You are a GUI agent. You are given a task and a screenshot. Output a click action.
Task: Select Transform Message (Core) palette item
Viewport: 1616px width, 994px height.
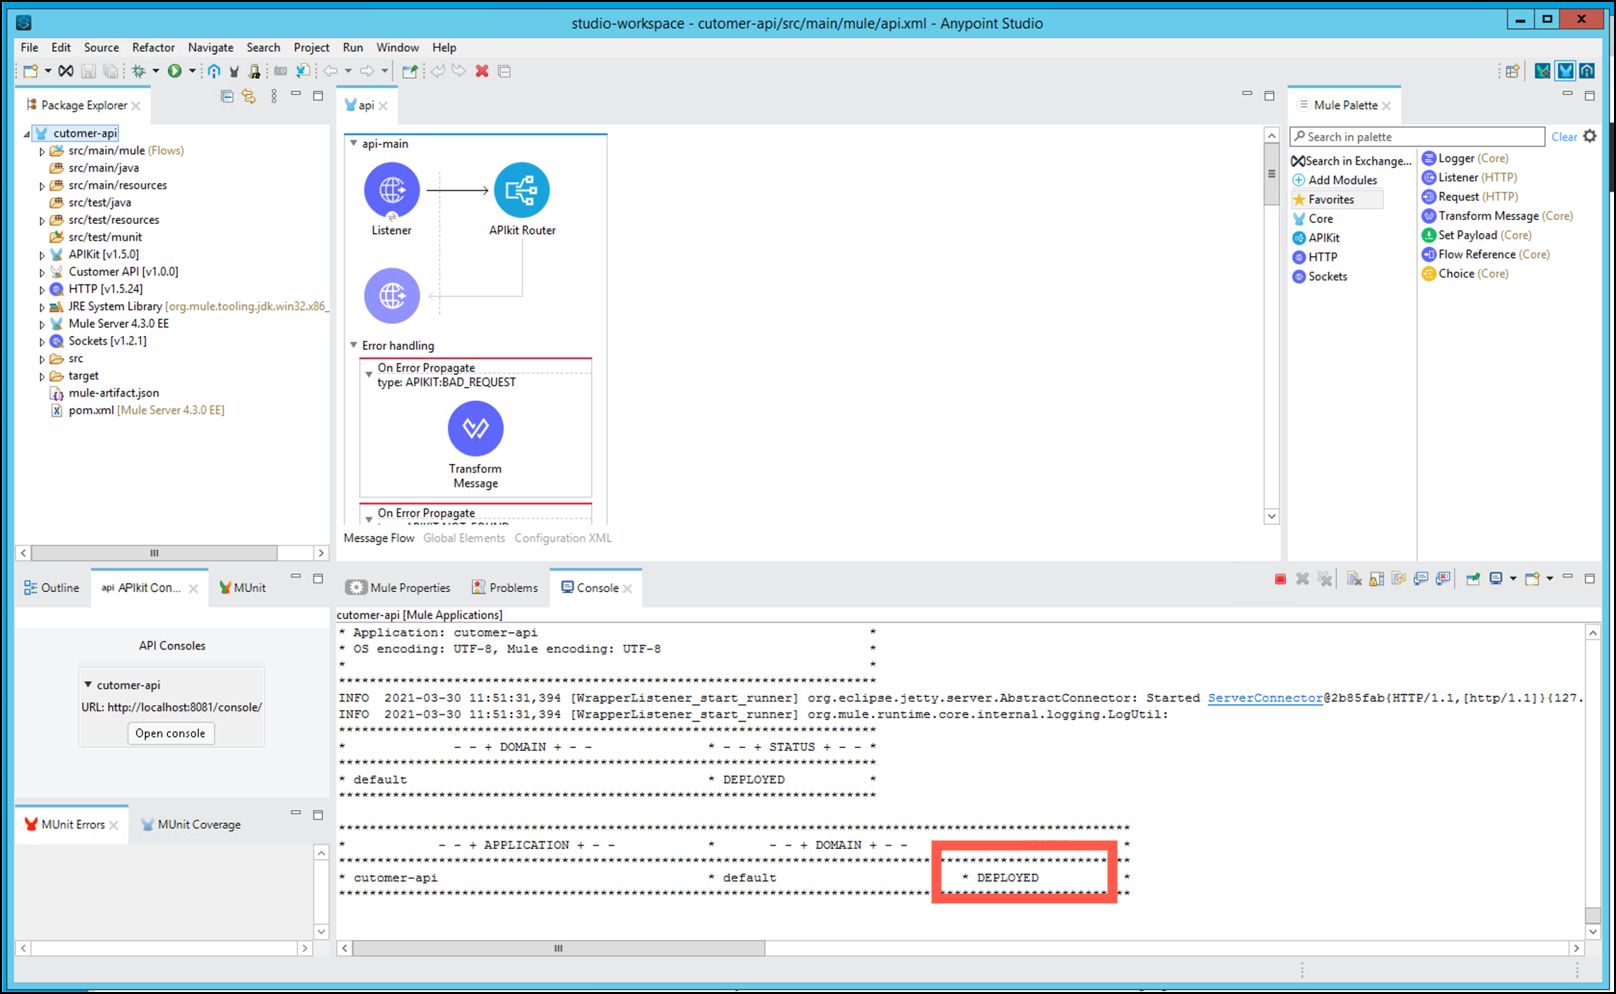[x=1497, y=216]
